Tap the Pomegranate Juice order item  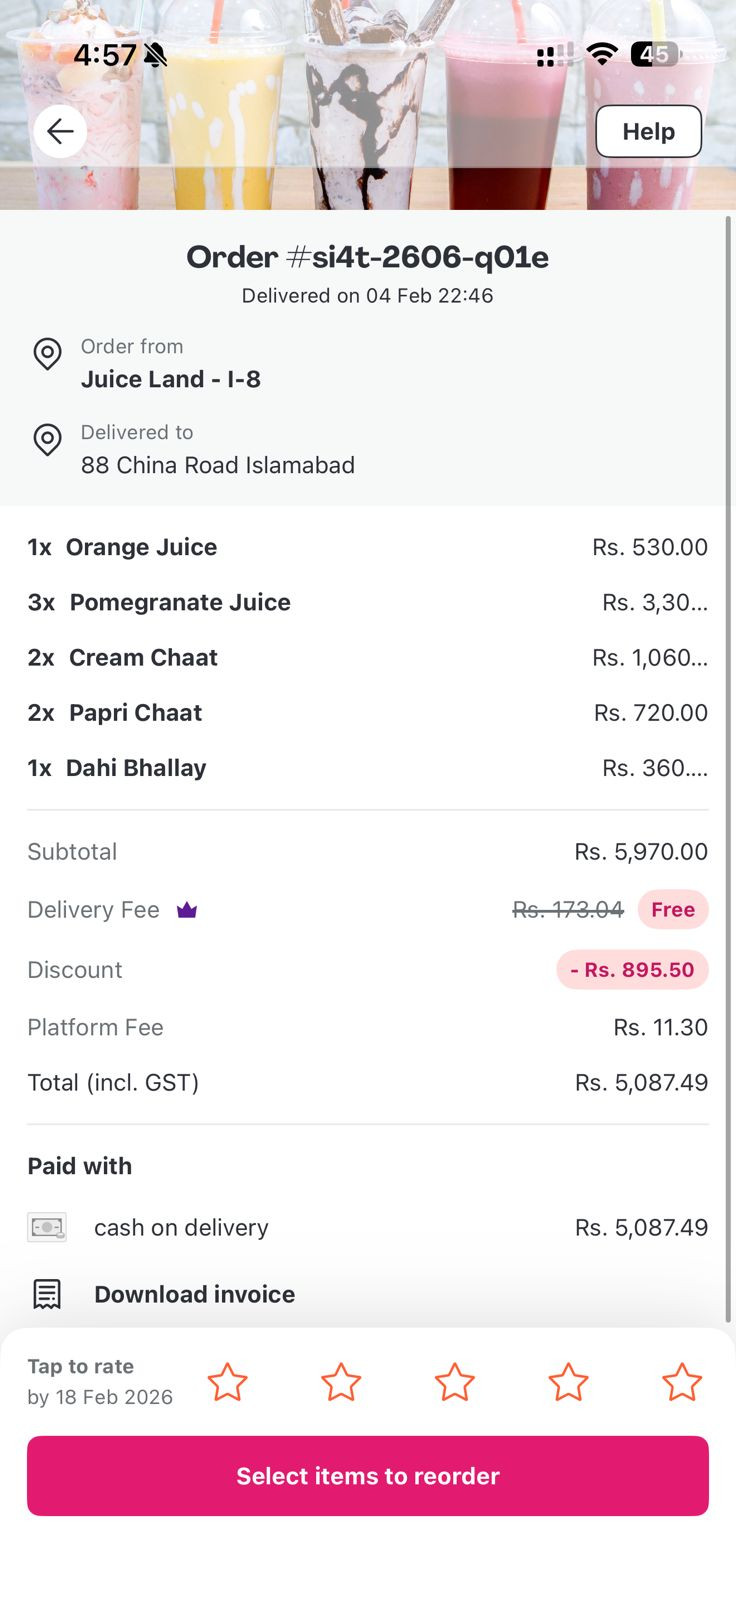(x=180, y=602)
